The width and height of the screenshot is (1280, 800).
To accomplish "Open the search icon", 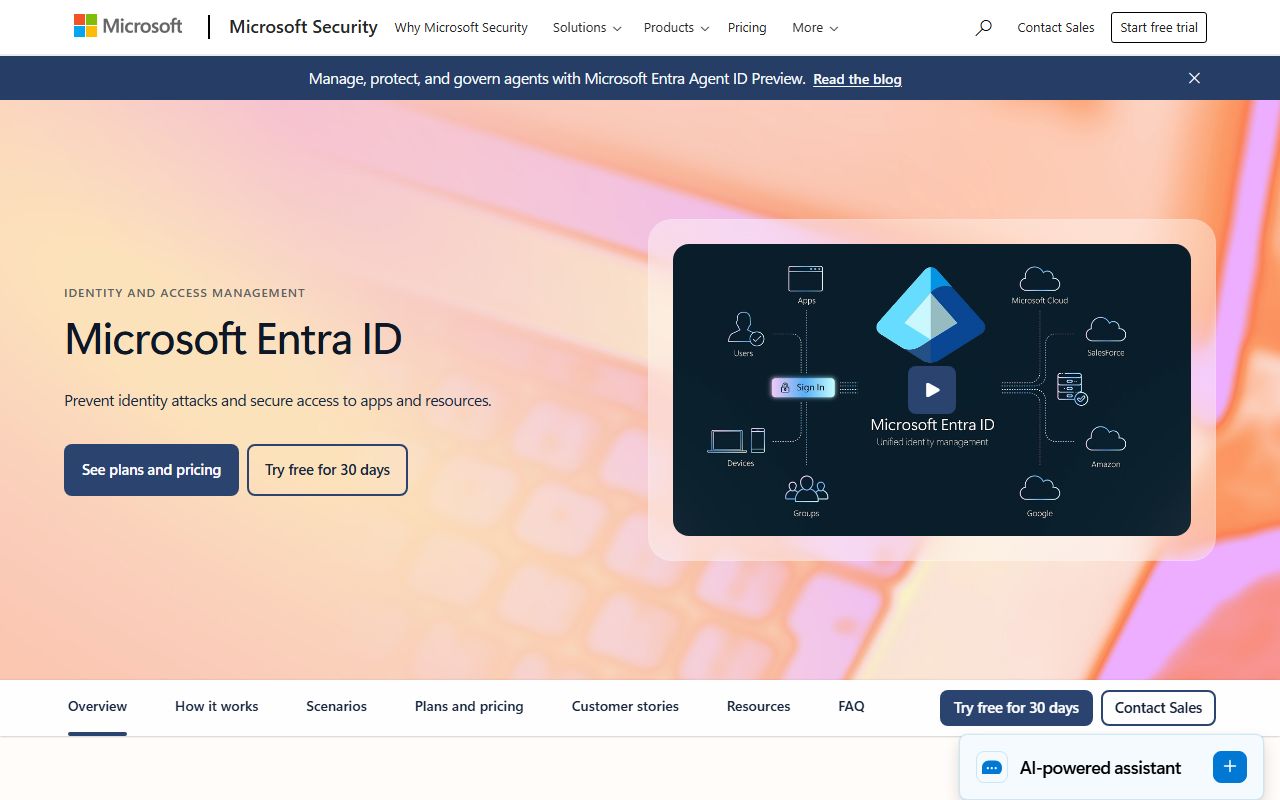I will click(x=983, y=28).
